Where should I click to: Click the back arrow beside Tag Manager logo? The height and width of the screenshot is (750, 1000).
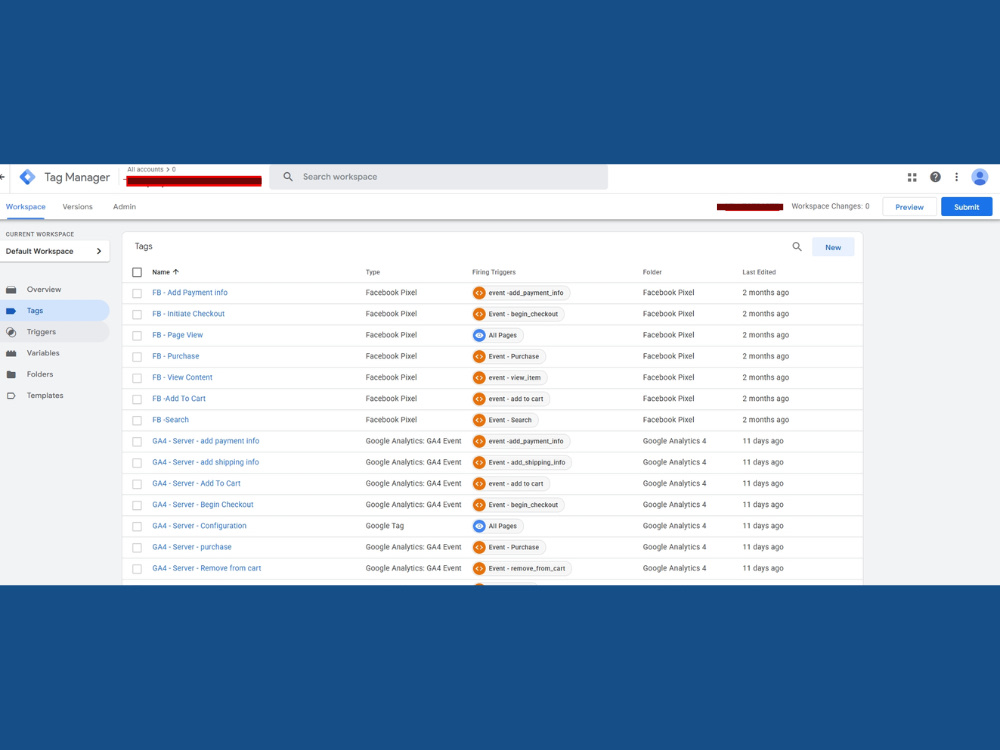3,177
